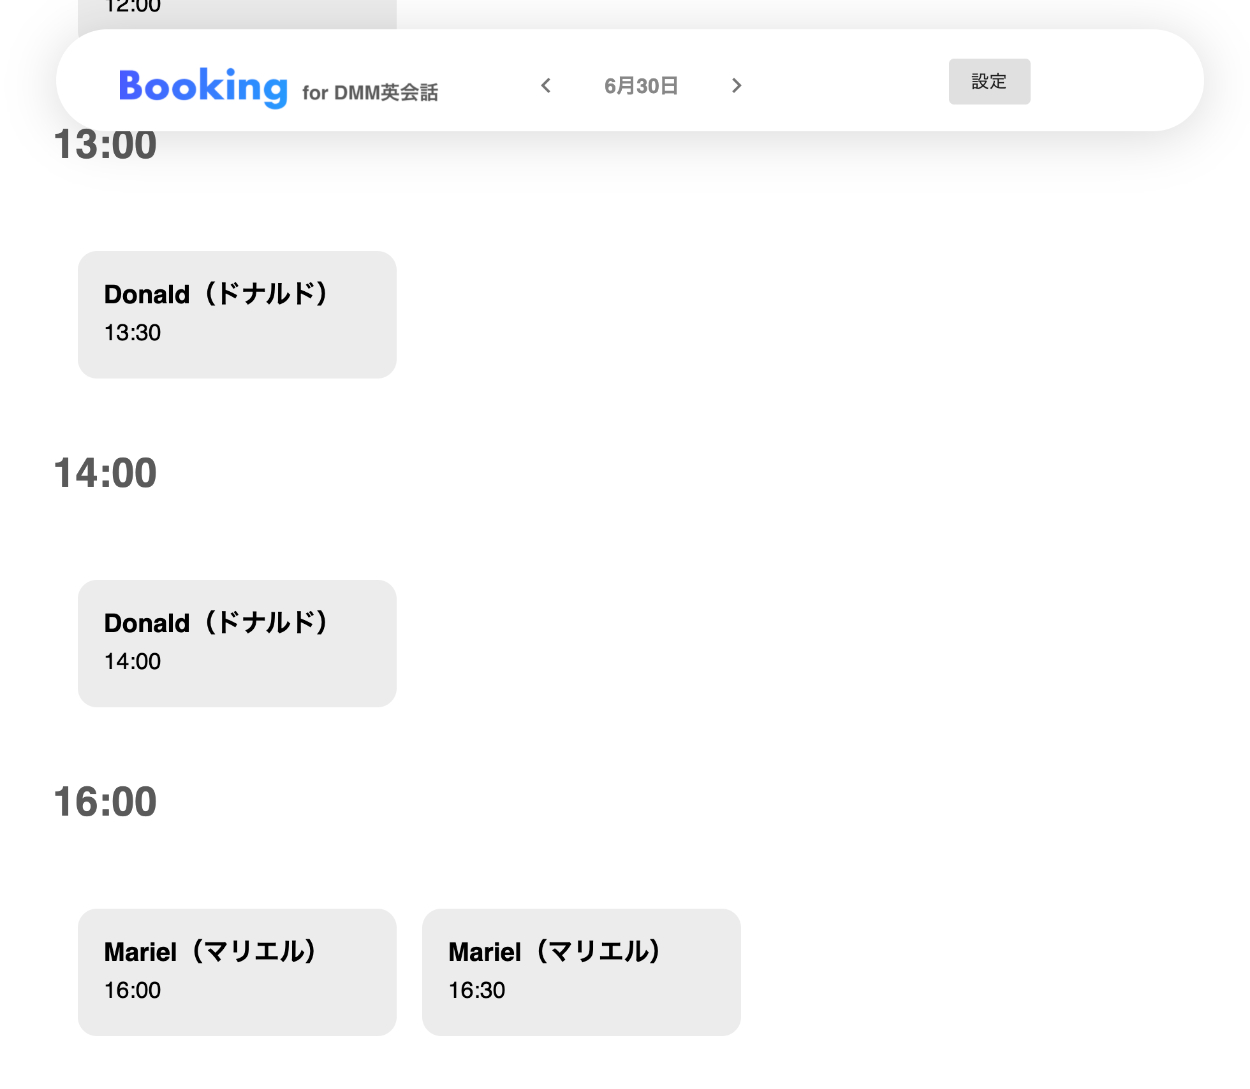Click the 16:00 hour section heading
This screenshot has width=1250, height=1089.
pyautogui.click(x=105, y=802)
